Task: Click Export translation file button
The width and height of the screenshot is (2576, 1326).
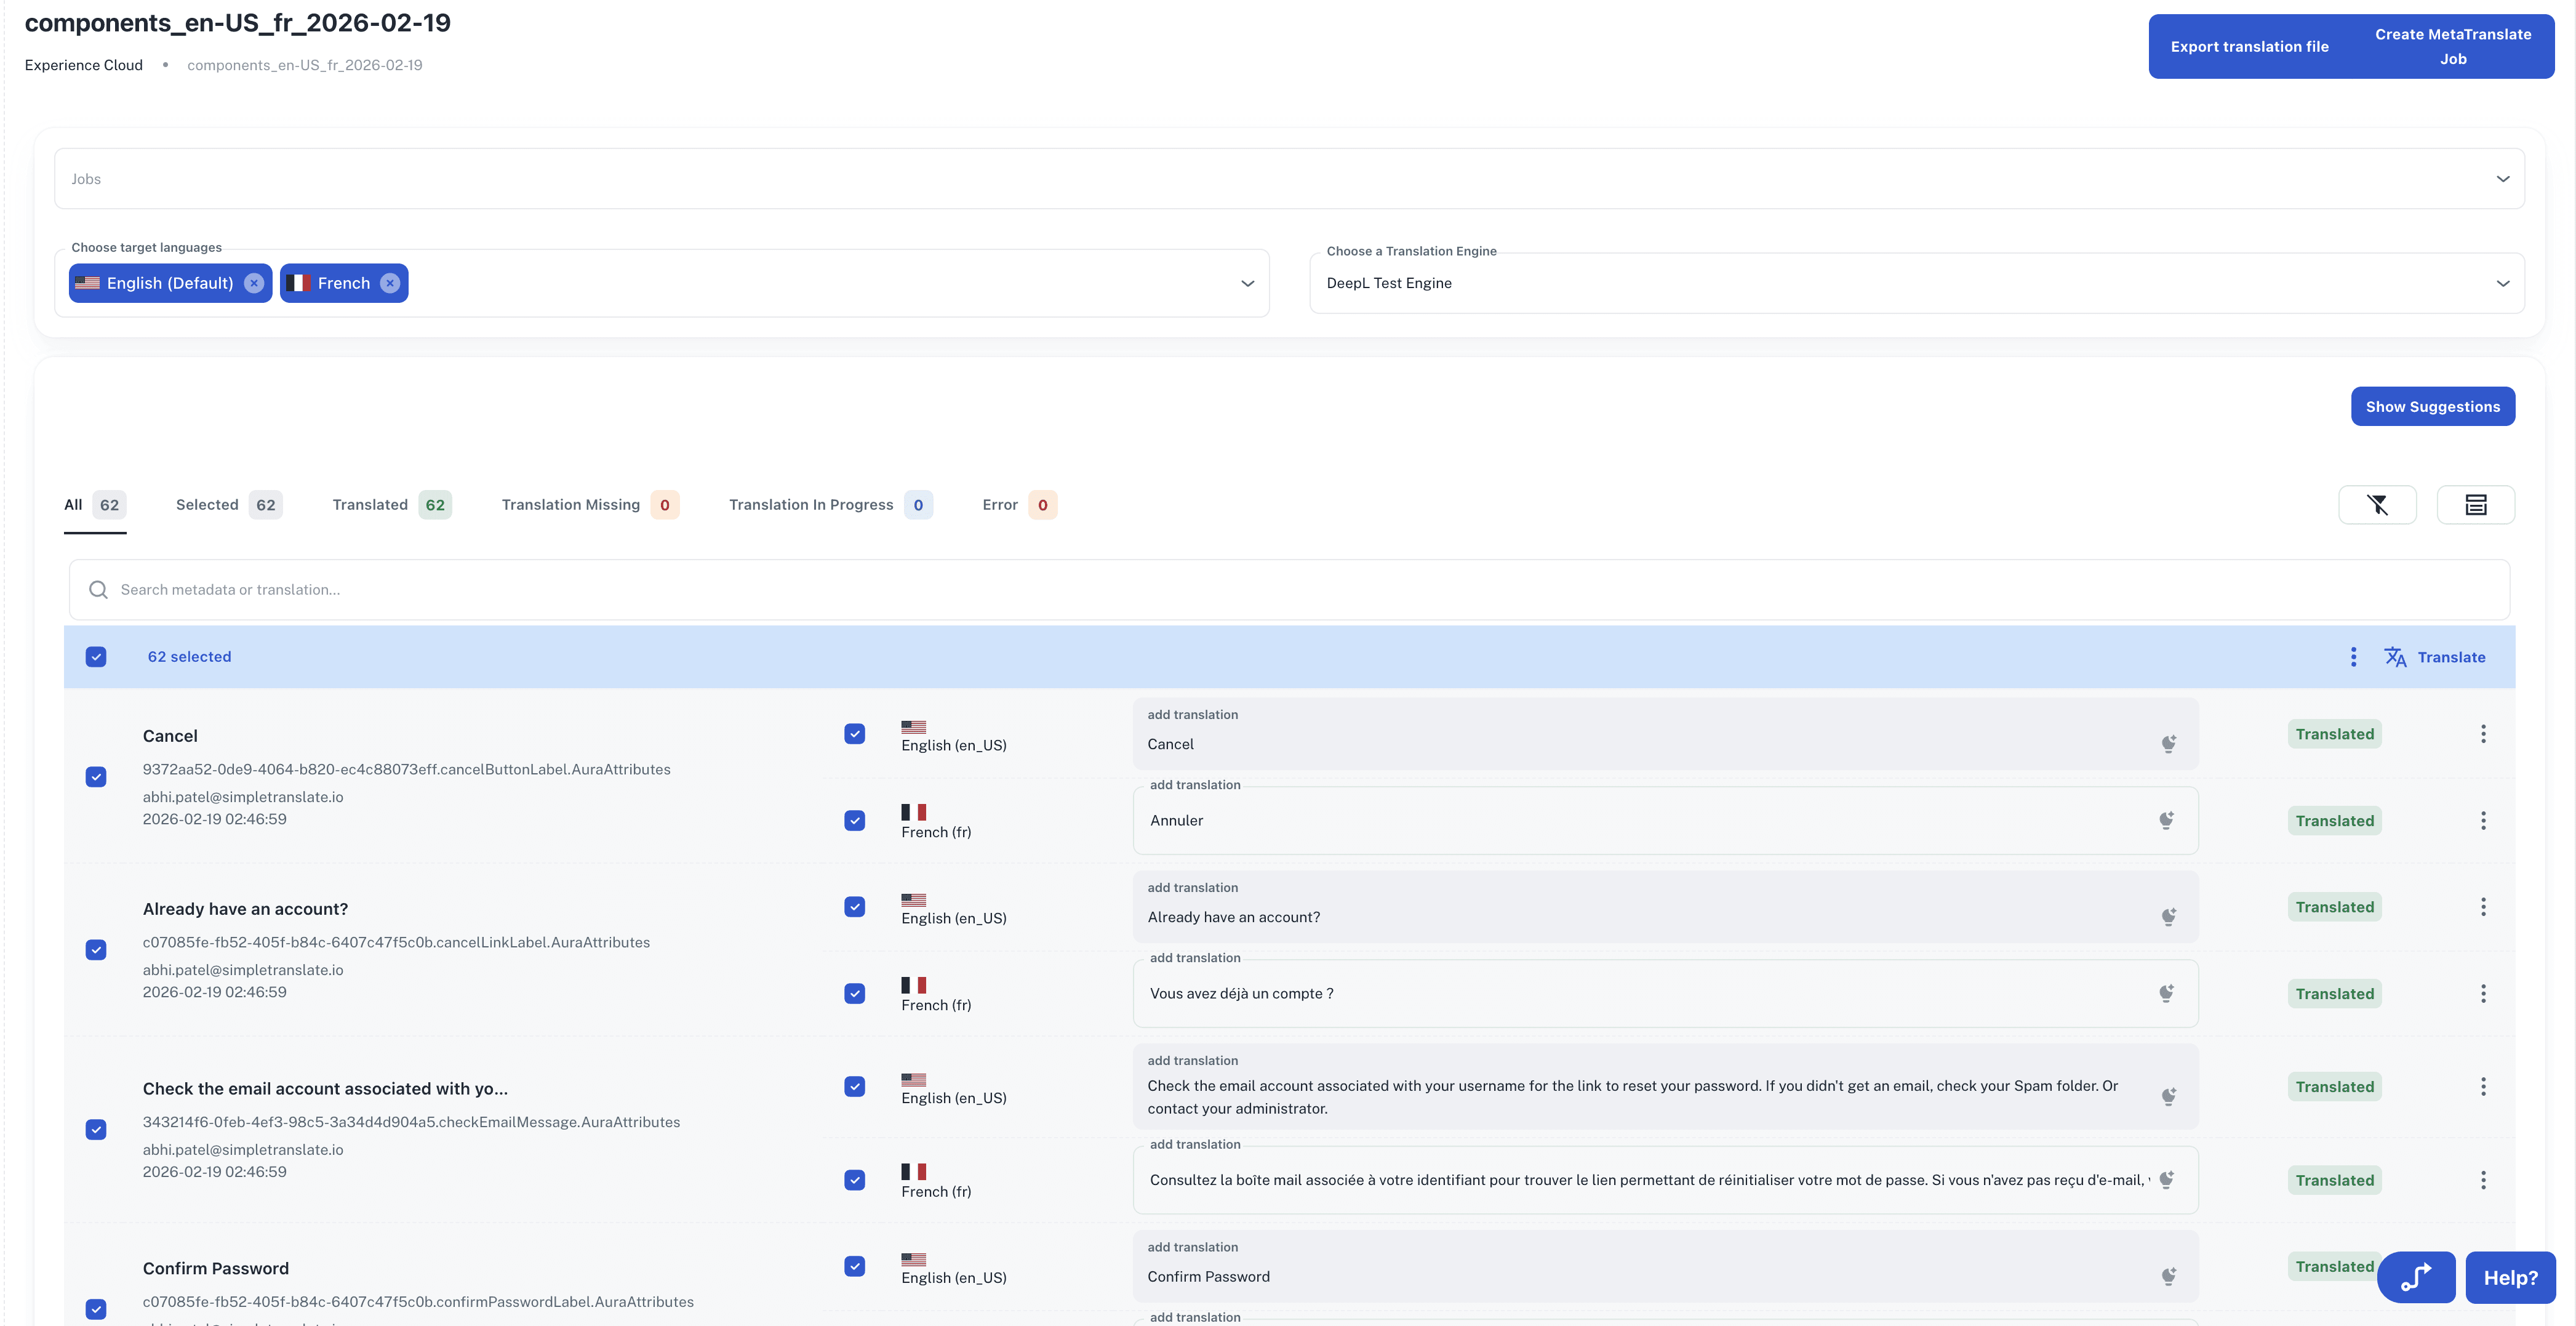Action: click(2249, 47)
